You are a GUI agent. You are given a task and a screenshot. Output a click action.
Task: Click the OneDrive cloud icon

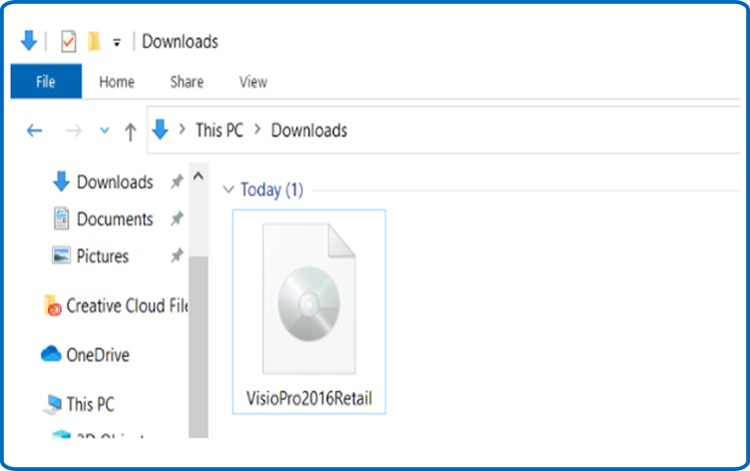pos(51,354)
